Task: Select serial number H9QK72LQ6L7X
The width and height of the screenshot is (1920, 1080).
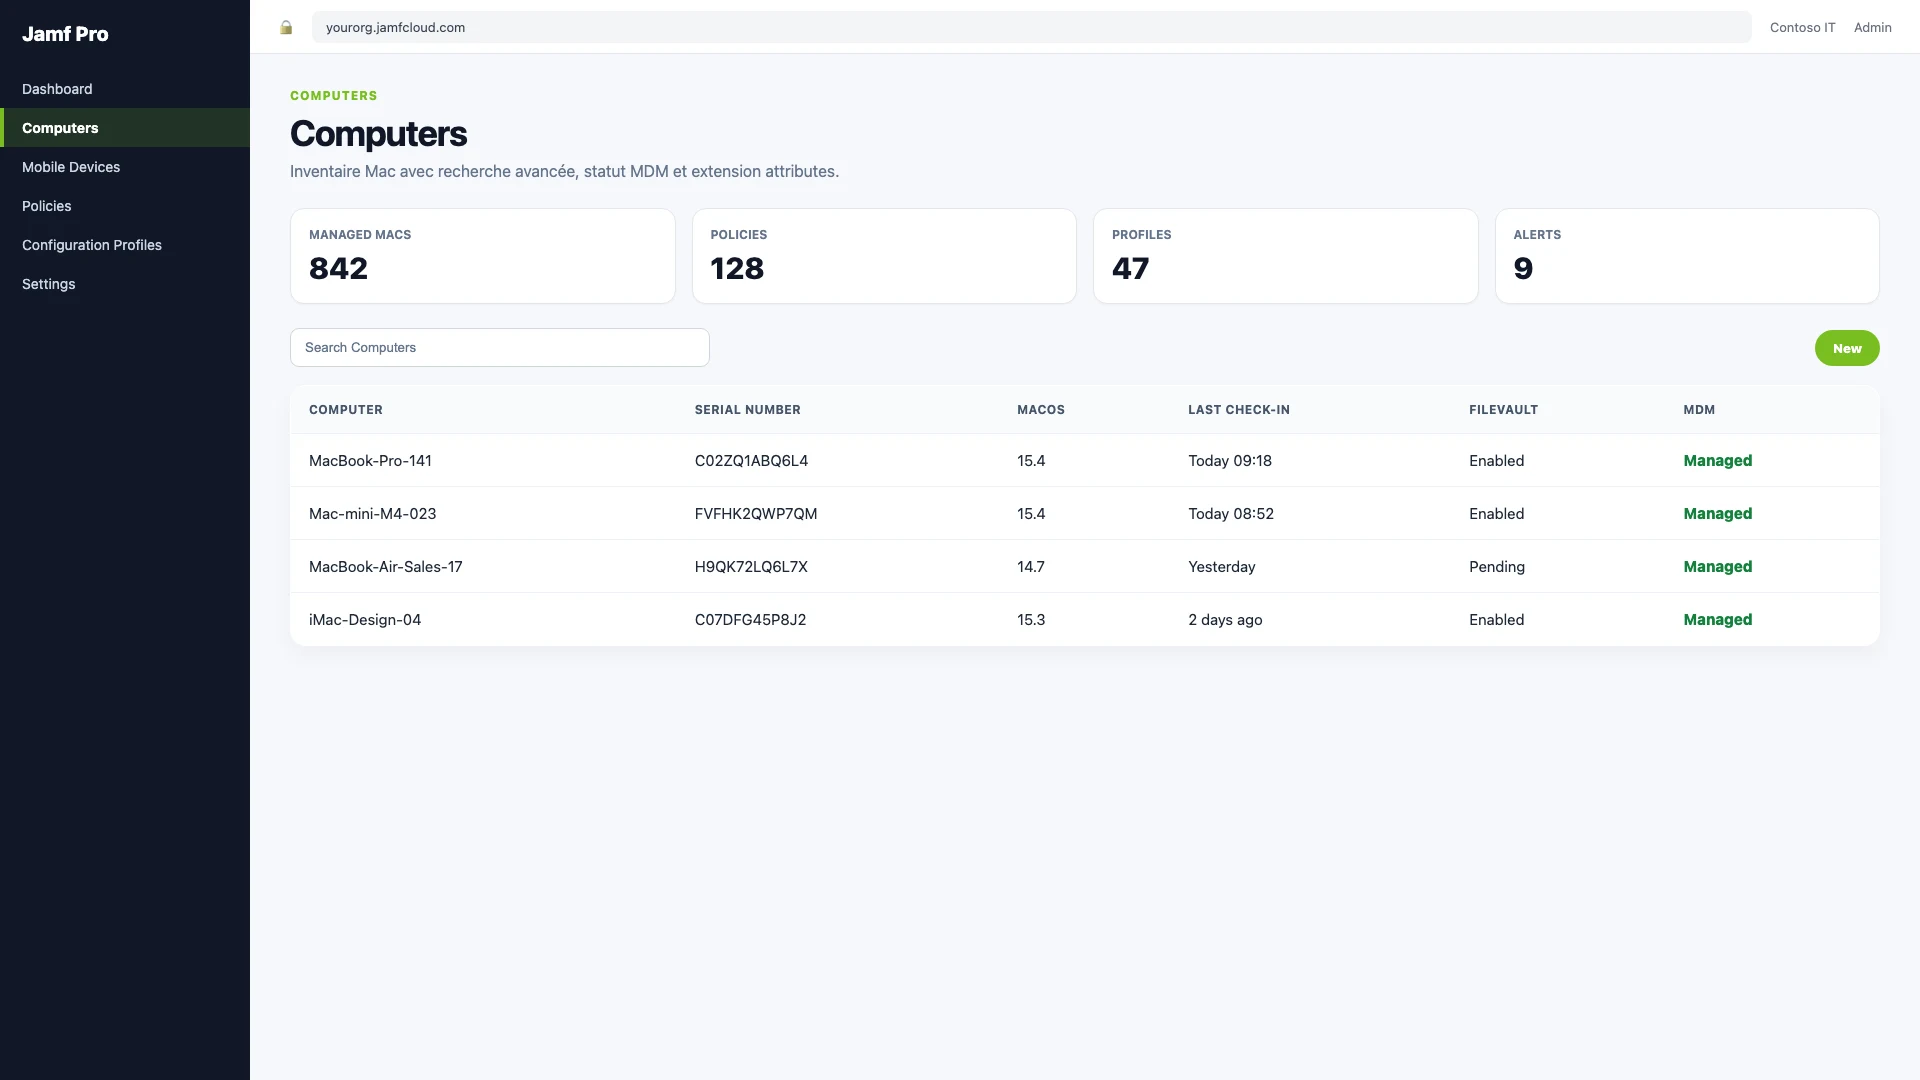Action: (x=751, y=567)
